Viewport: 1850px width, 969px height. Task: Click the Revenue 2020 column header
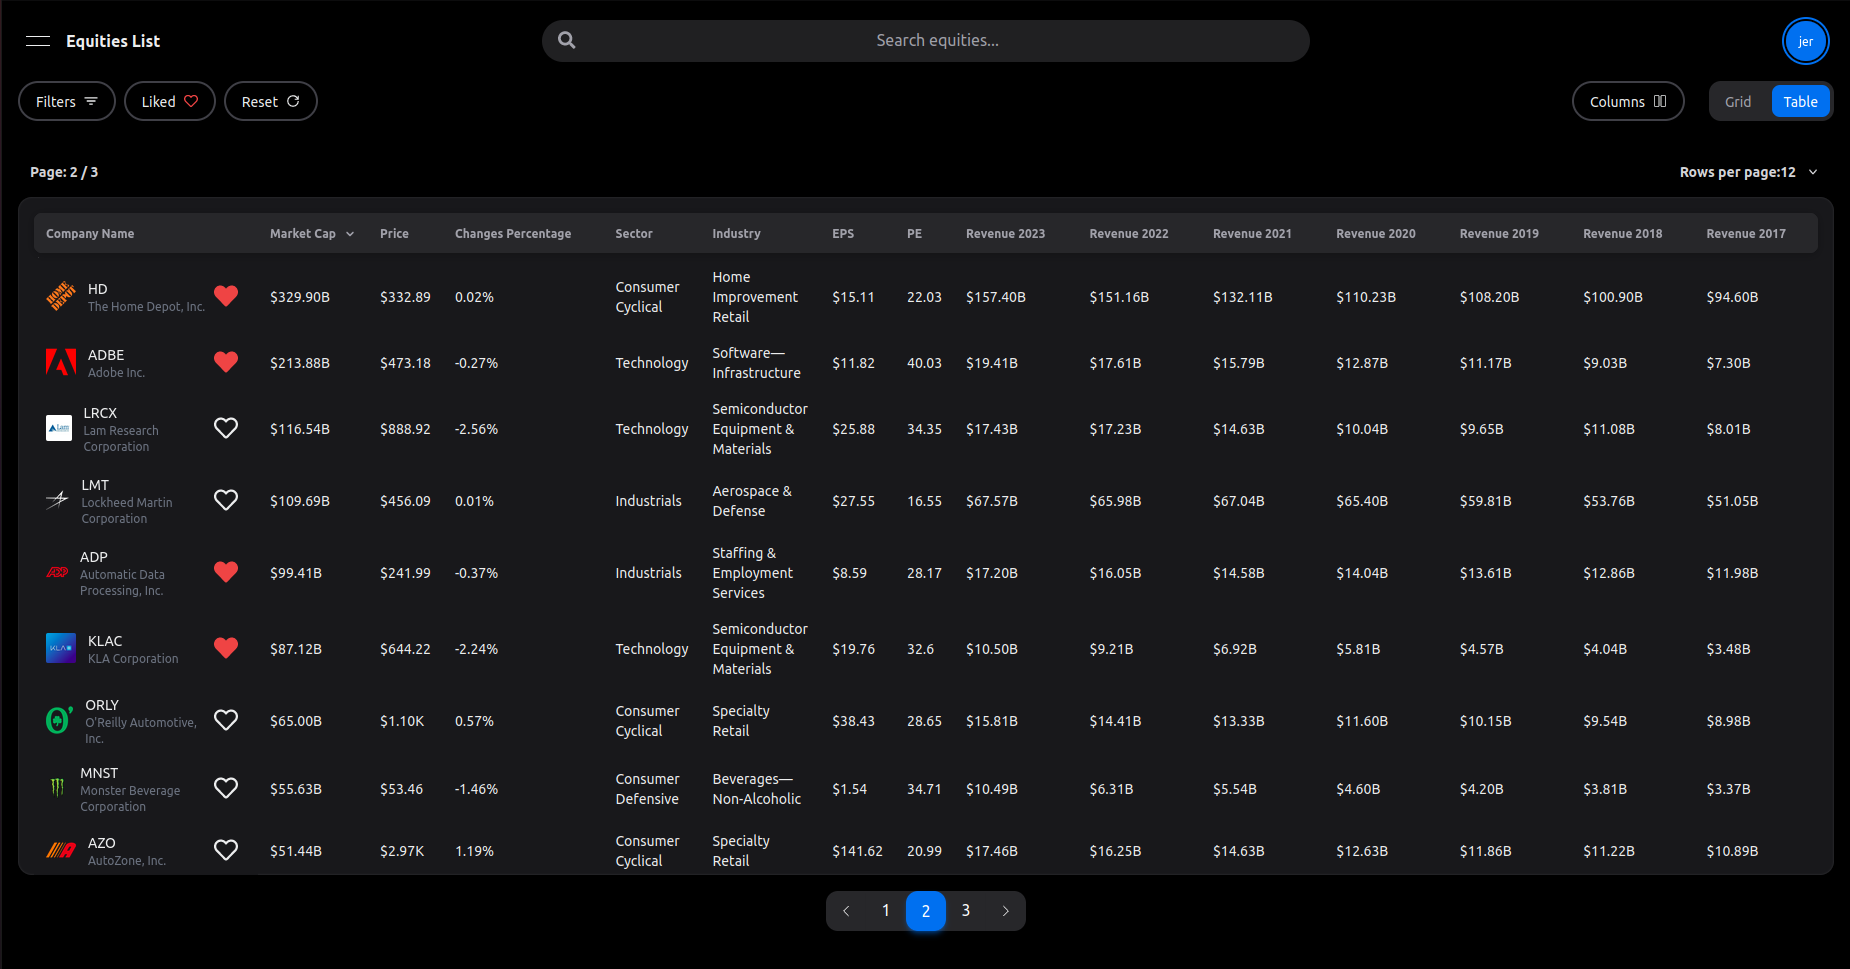pyautogui.click(x=1376, y=234)
